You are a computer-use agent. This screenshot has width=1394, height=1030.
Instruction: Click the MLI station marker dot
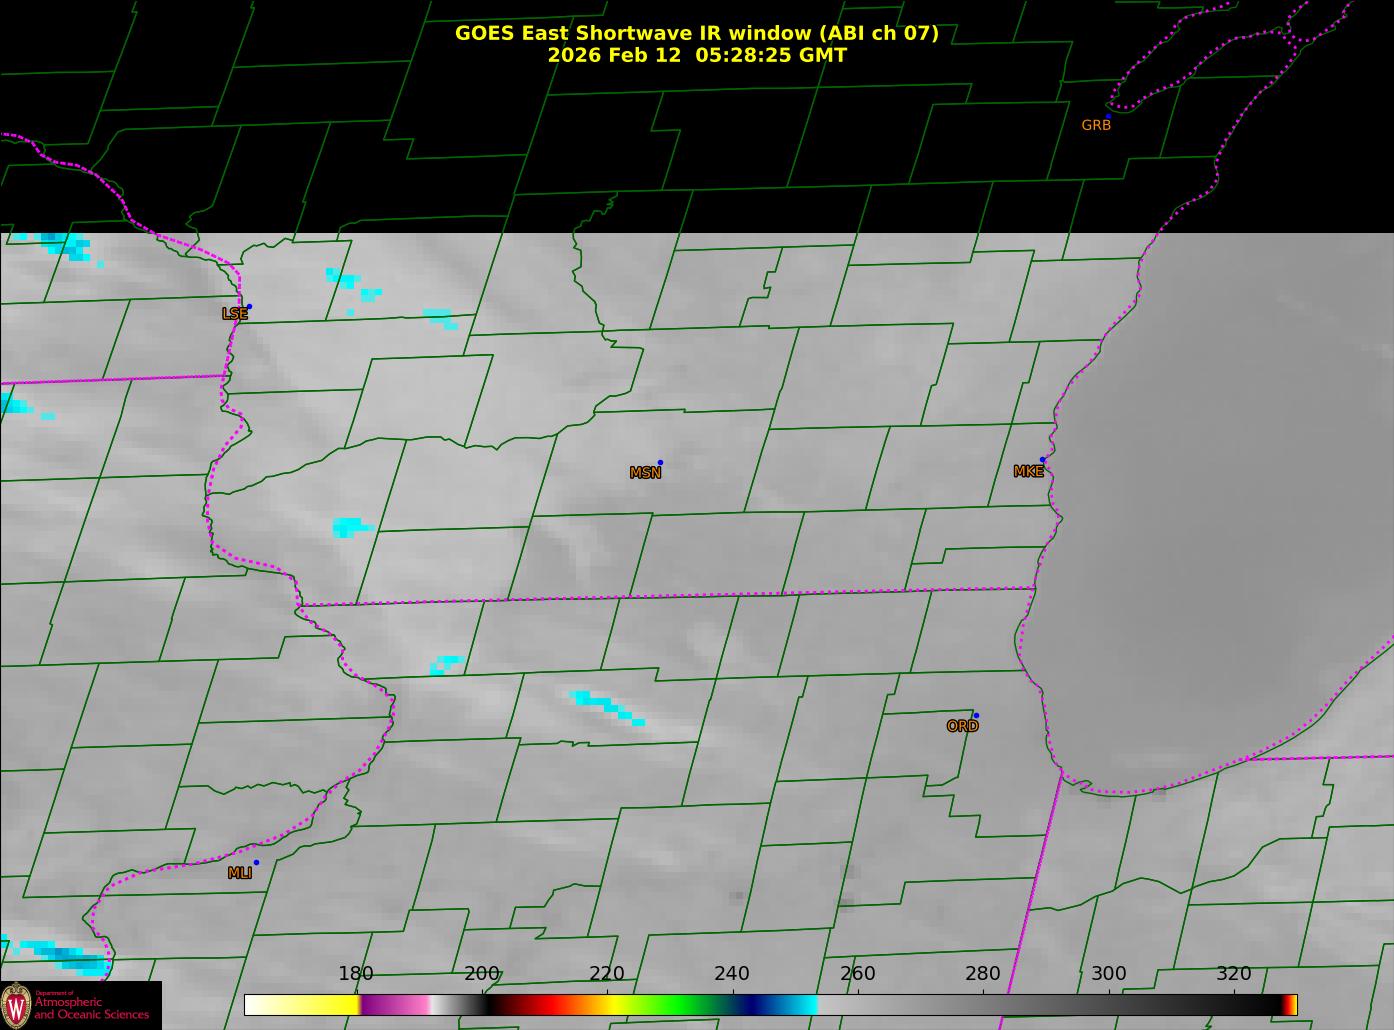click(256, 862)
